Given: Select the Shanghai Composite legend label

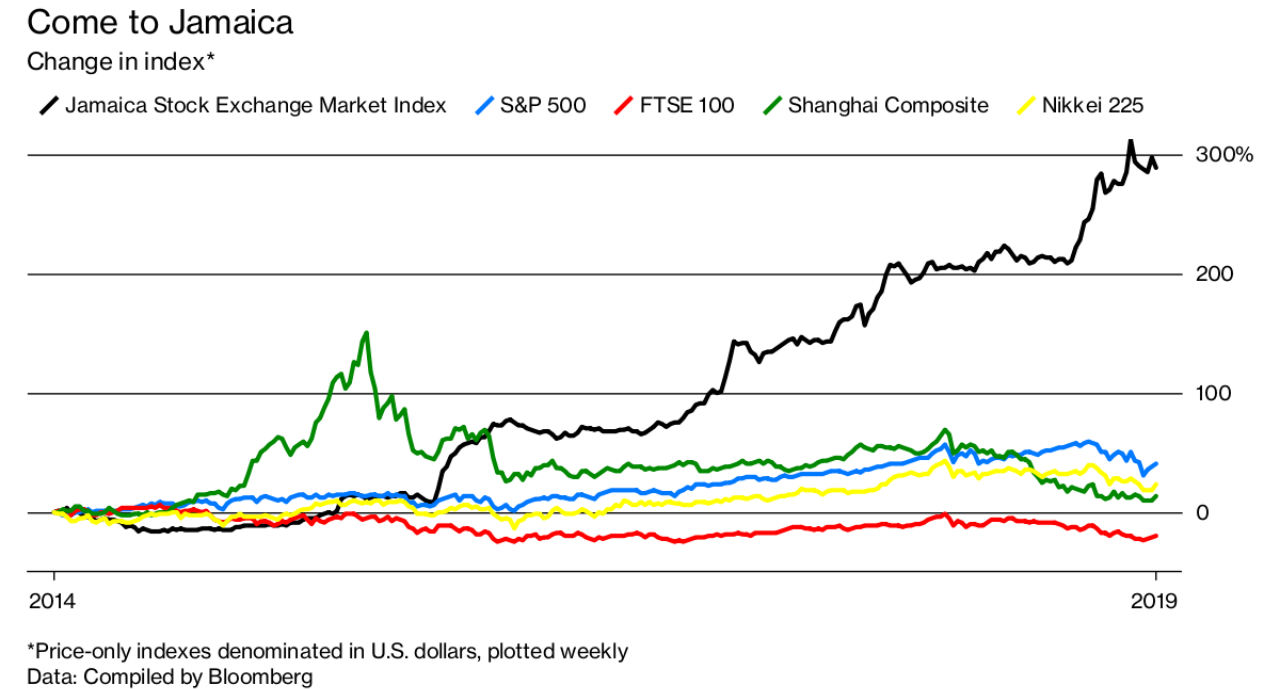Looking at the screenshot, I should coord(888,105).
